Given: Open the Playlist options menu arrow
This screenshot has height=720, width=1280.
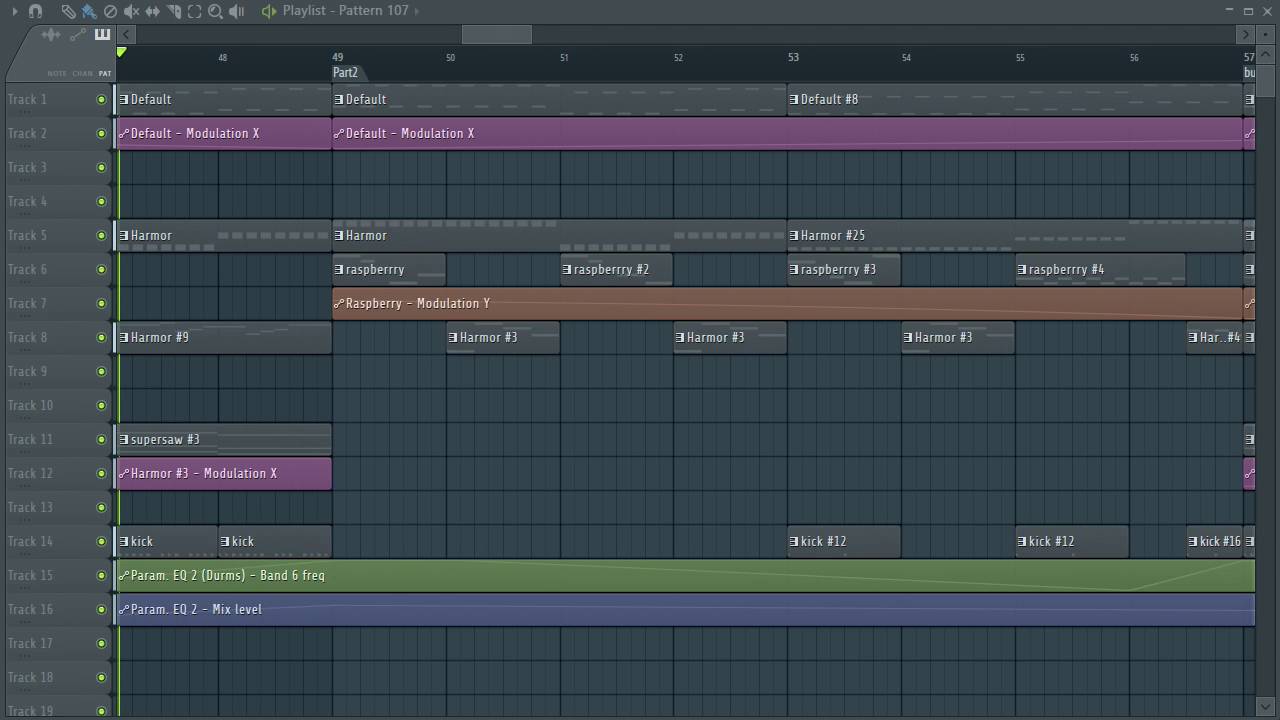Looking at the screenshot, I should [x=14, y=11].
